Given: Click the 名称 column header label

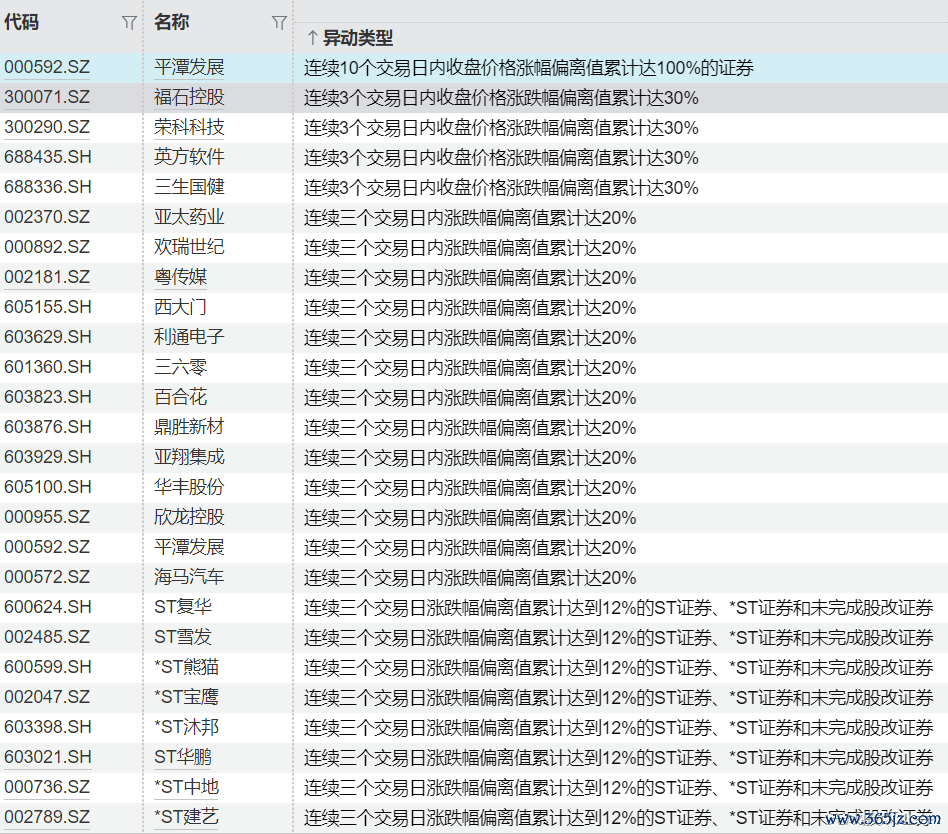Looking at the screenshot, I should point(172,22).
